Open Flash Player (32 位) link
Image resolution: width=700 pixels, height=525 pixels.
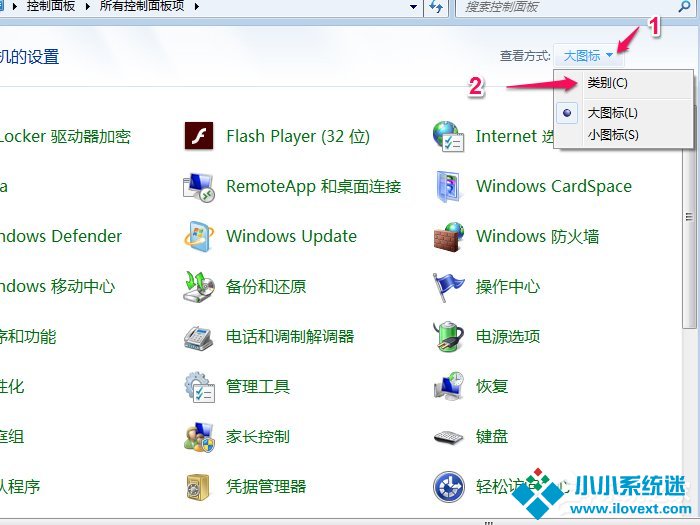pos(298,136)
